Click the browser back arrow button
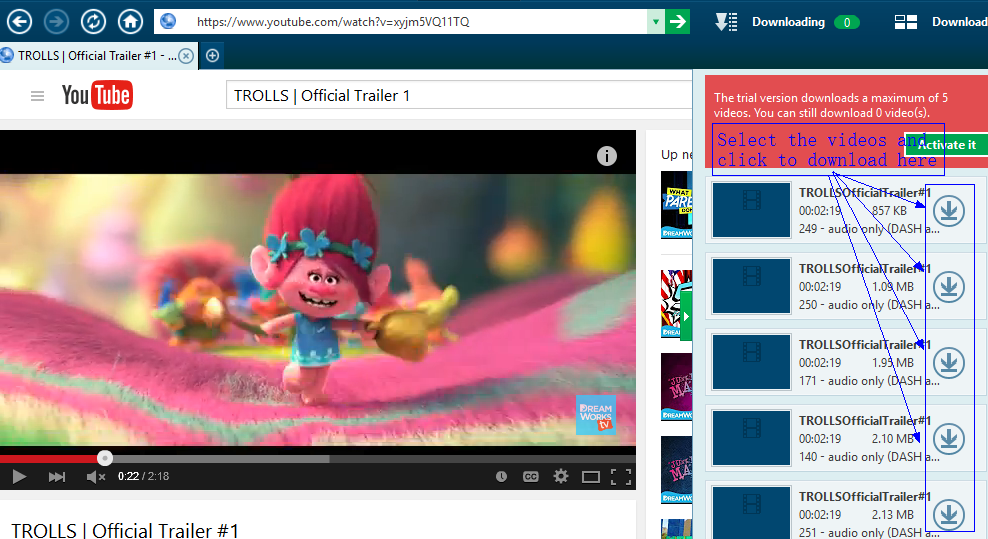This screenshot has height=539, width=988. pos(20,22)
